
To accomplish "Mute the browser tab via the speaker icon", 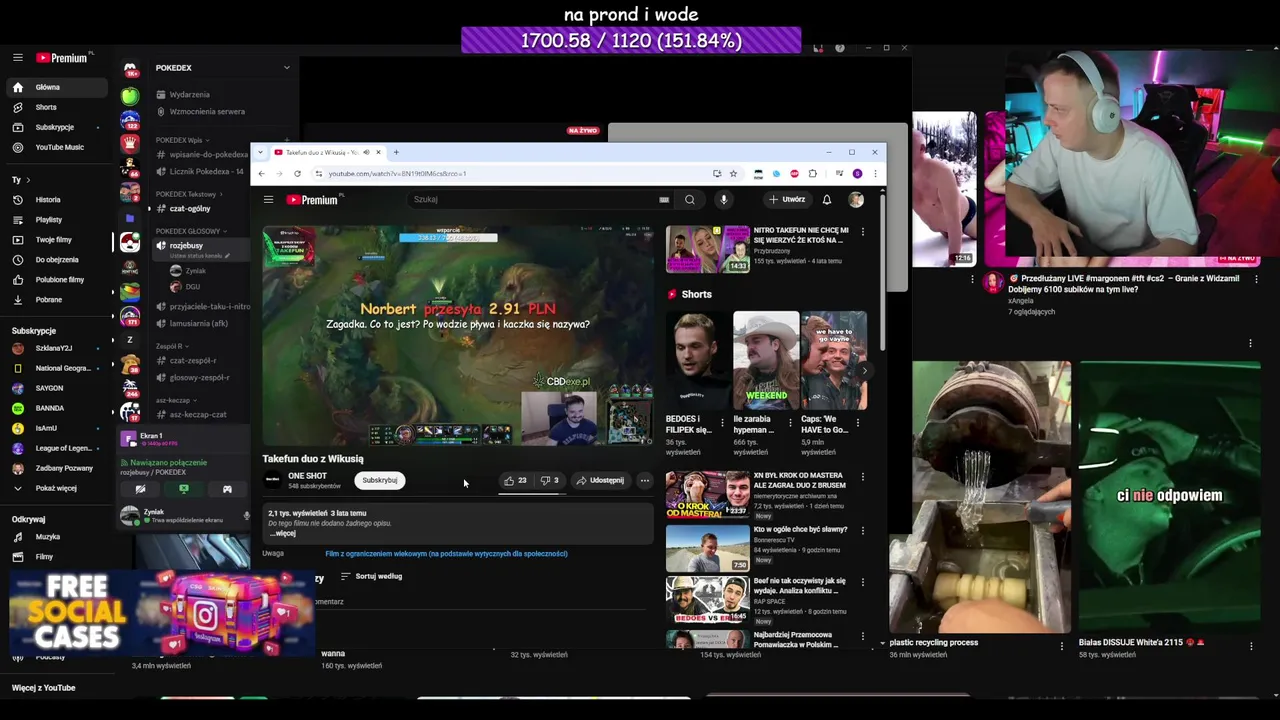I will click(x=366, y=153).
